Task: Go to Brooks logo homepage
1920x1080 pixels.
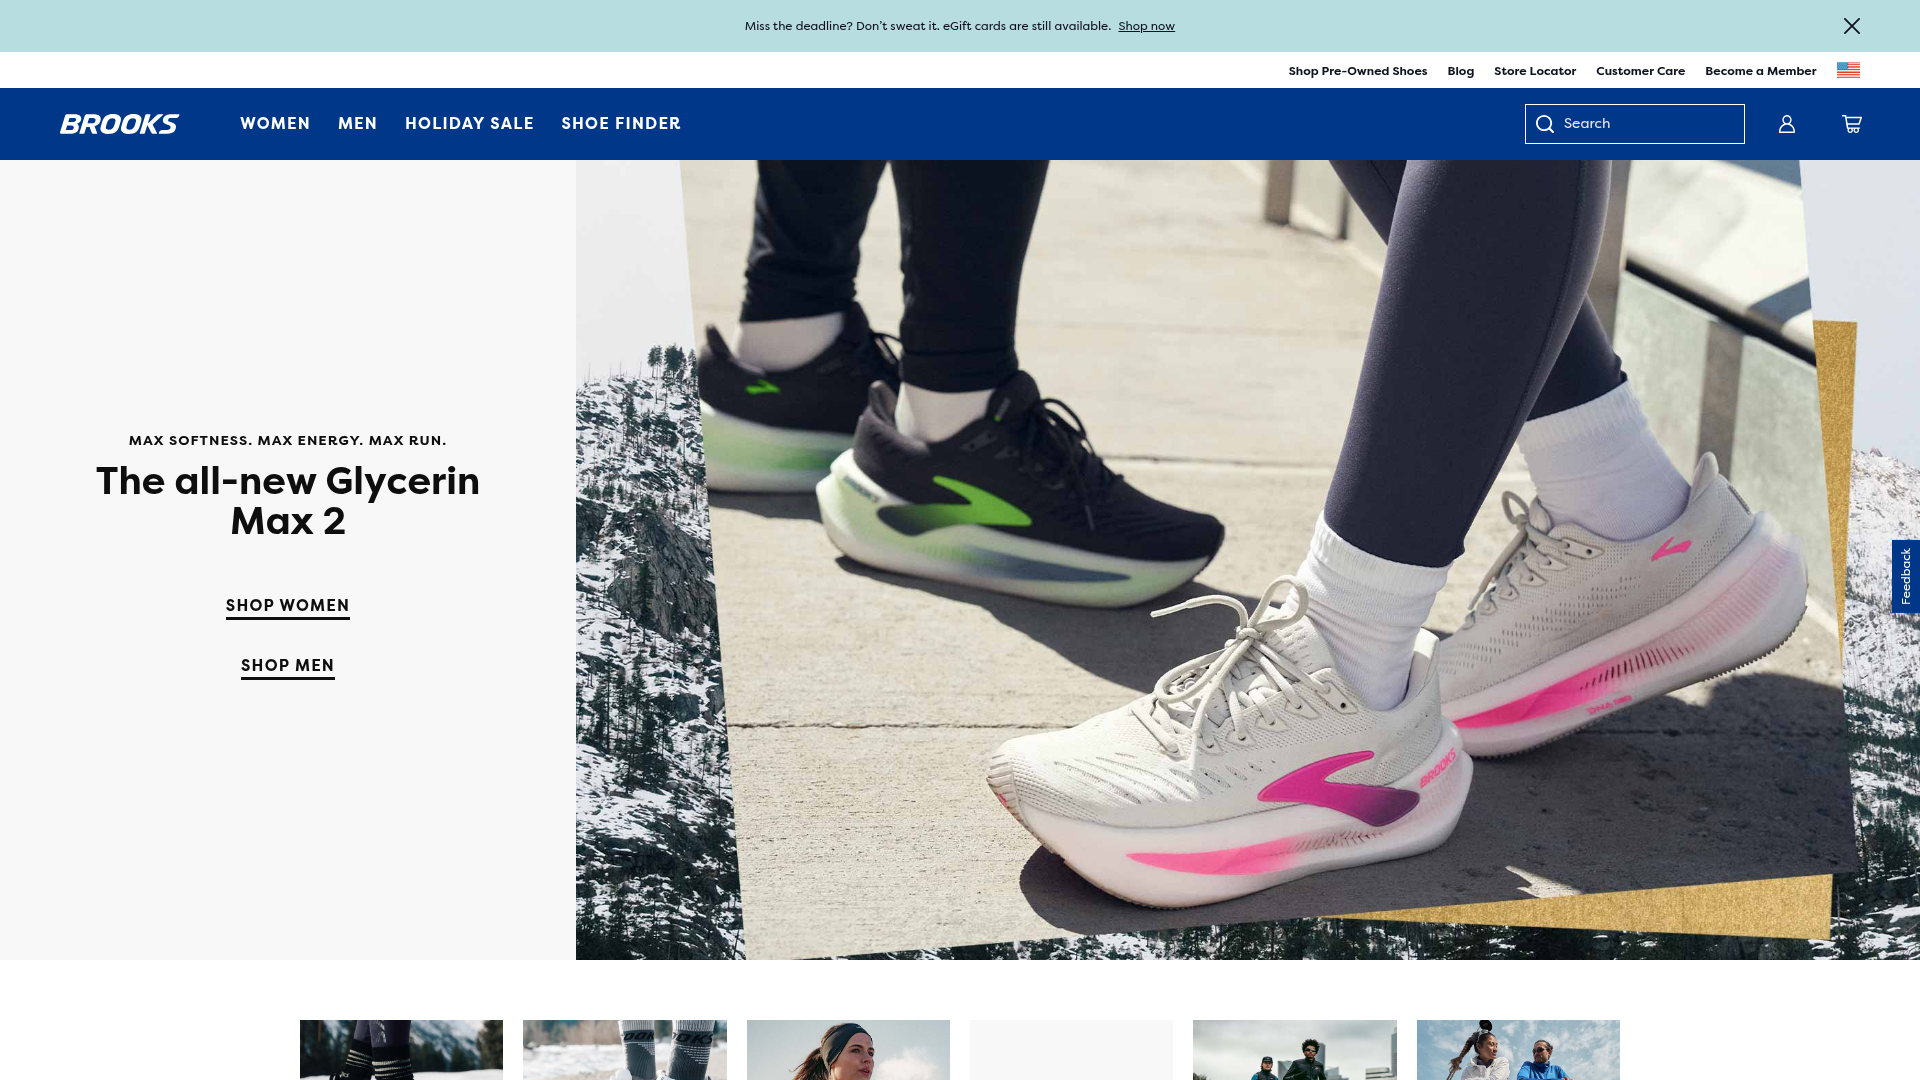Action: click(119, 124)
